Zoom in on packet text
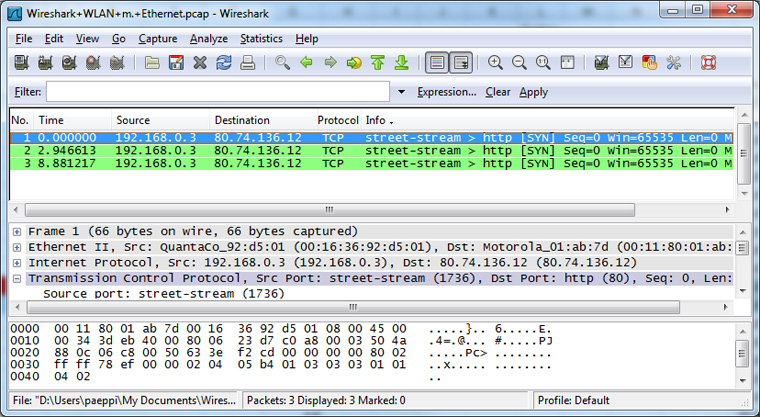Image resolution: width=760 pixels, height=417 pixels. click(495, 63)
